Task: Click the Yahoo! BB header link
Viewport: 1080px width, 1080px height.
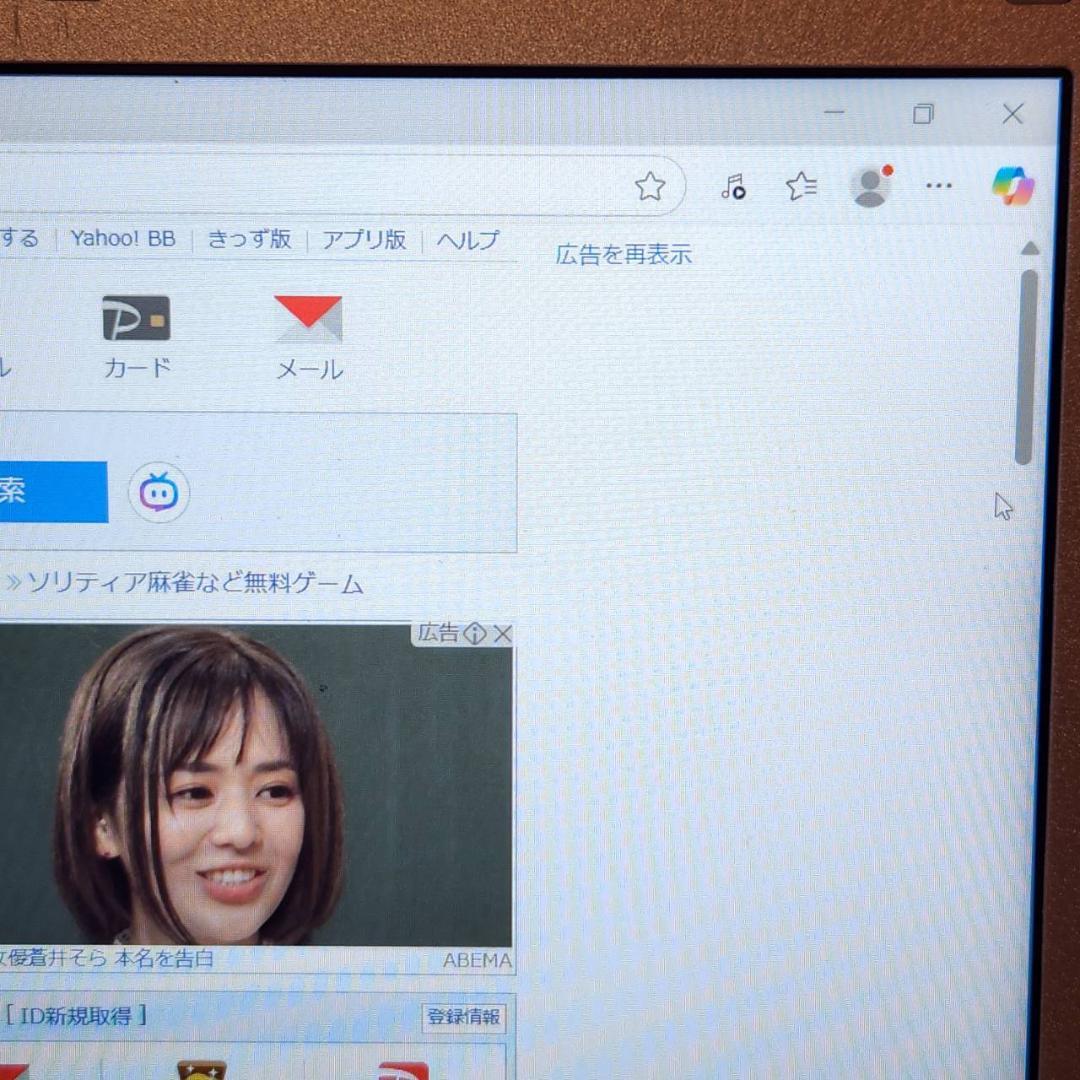Action: (x=121, y=239)
